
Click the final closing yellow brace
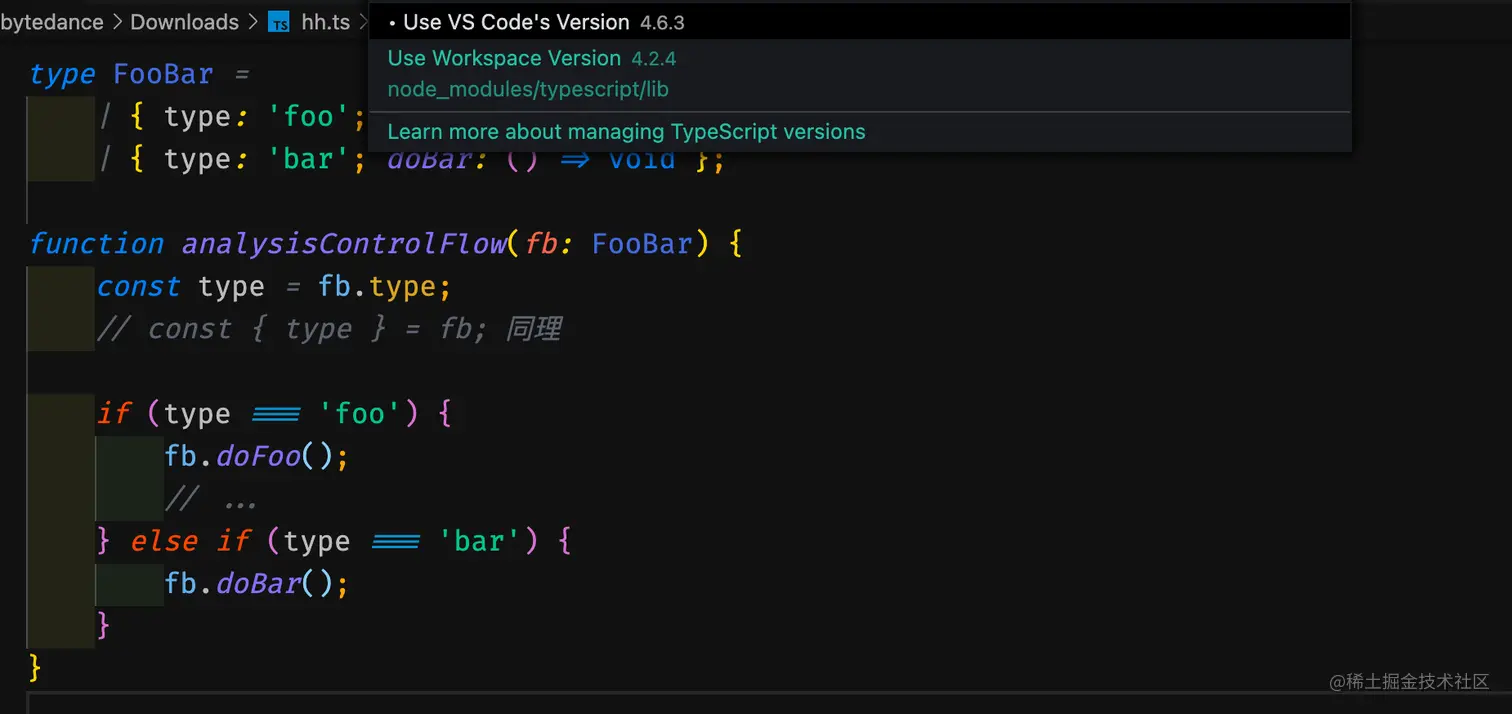tap(35, 667)
